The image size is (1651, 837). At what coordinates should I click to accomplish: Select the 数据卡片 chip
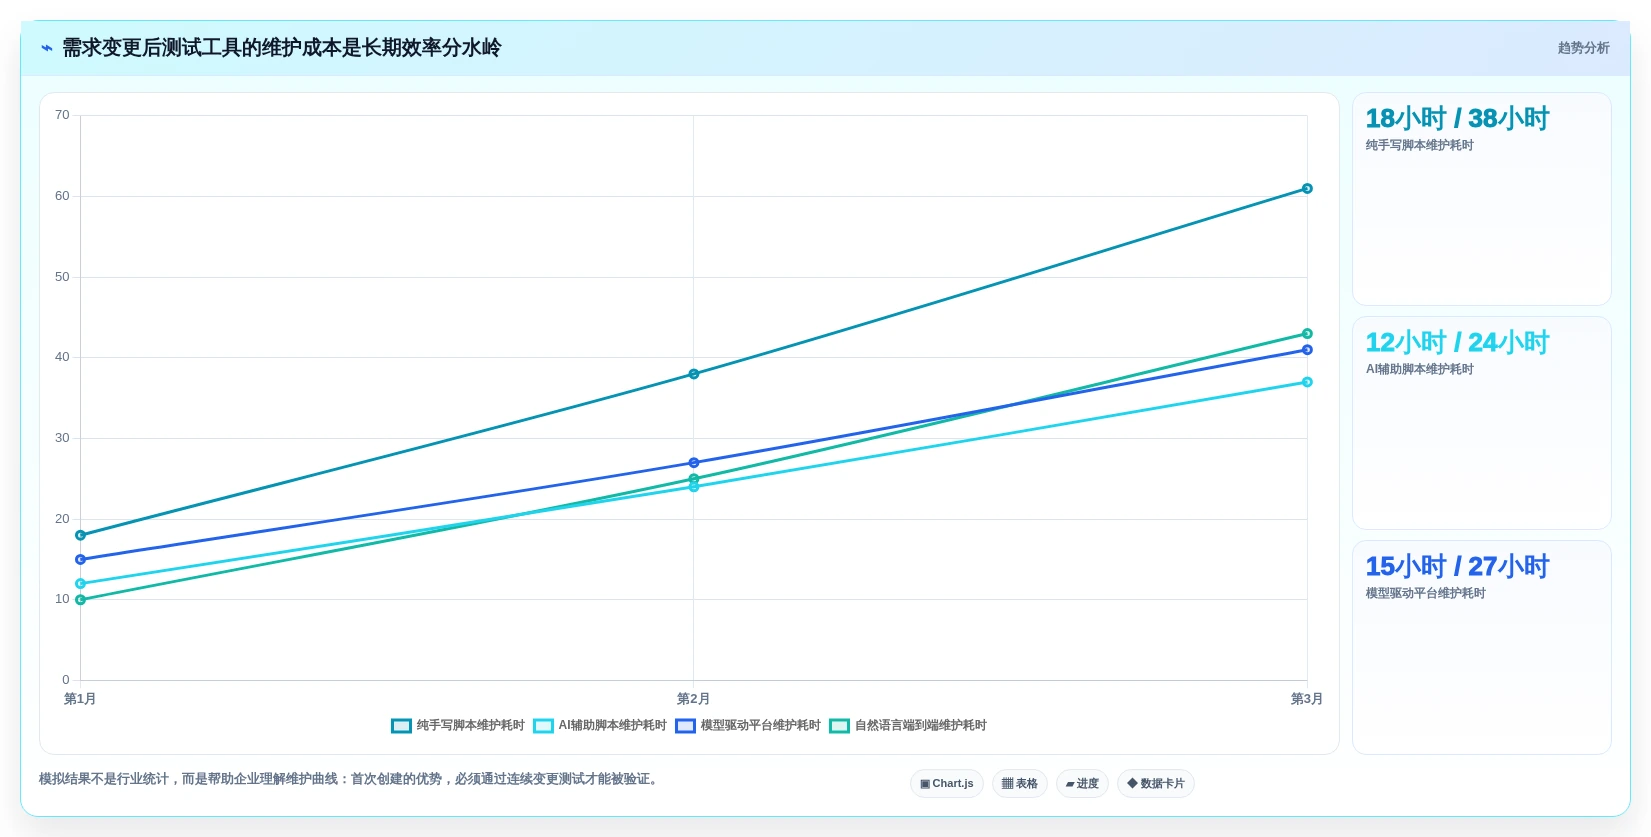click(x=1156, y=783)
